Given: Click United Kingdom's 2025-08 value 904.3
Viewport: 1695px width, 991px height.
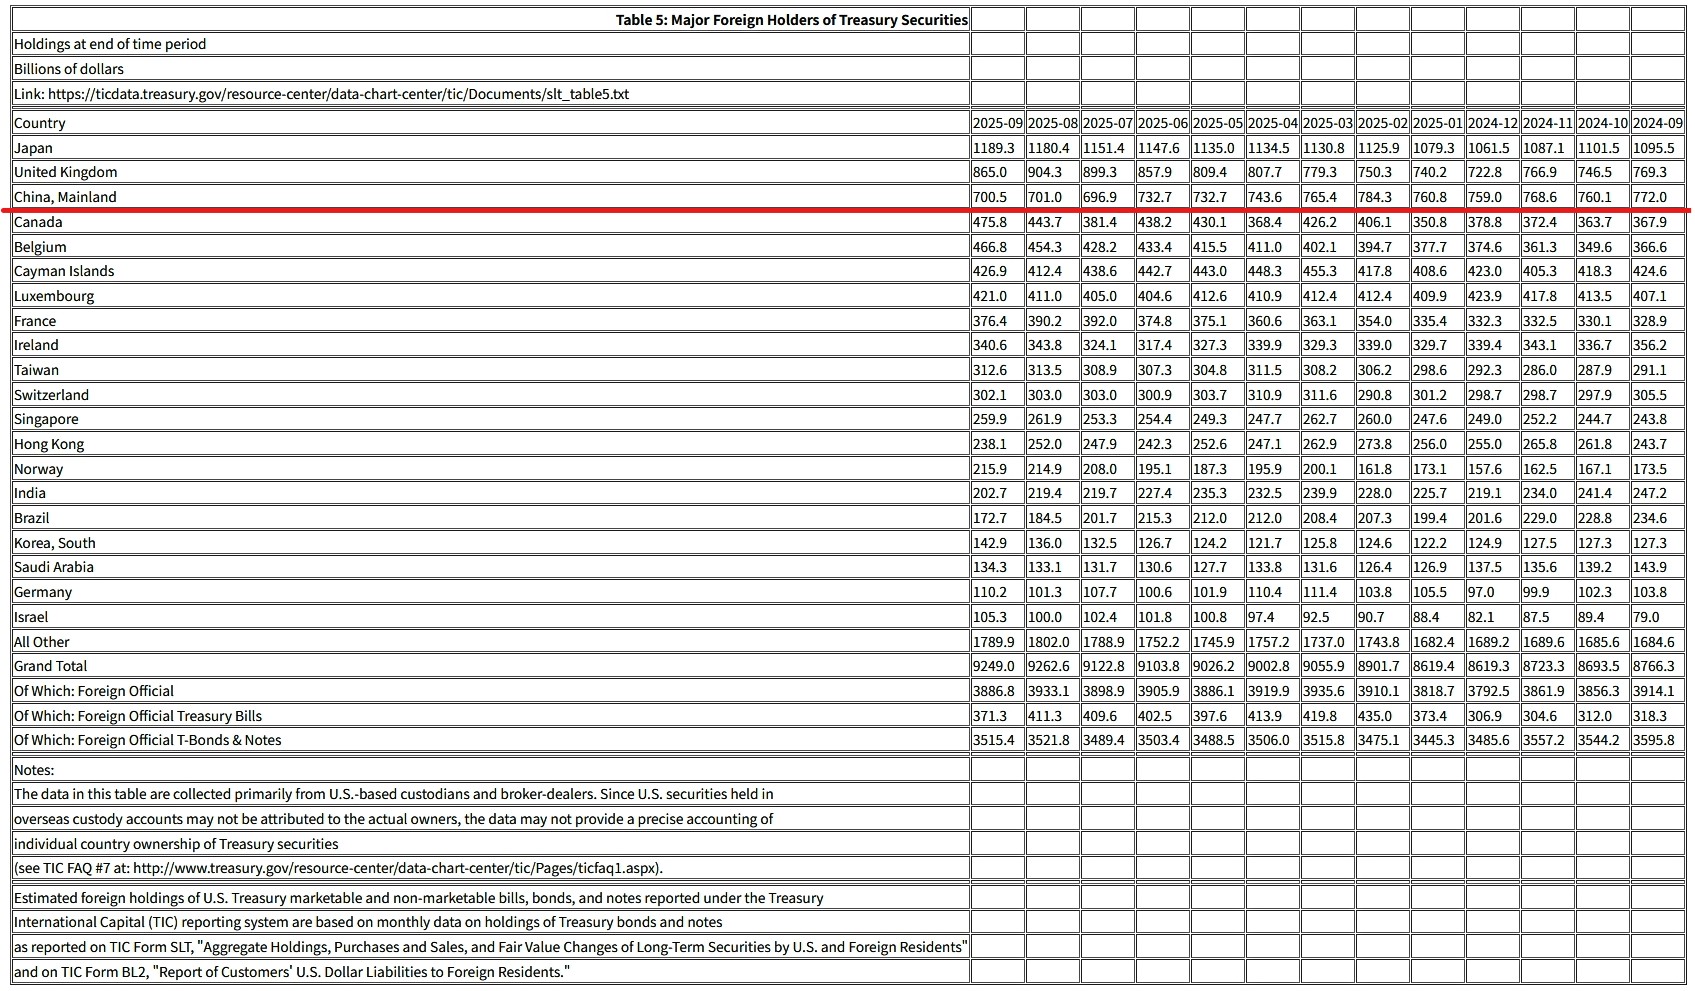Looking at the screenshot, I should pos(1045,172).
